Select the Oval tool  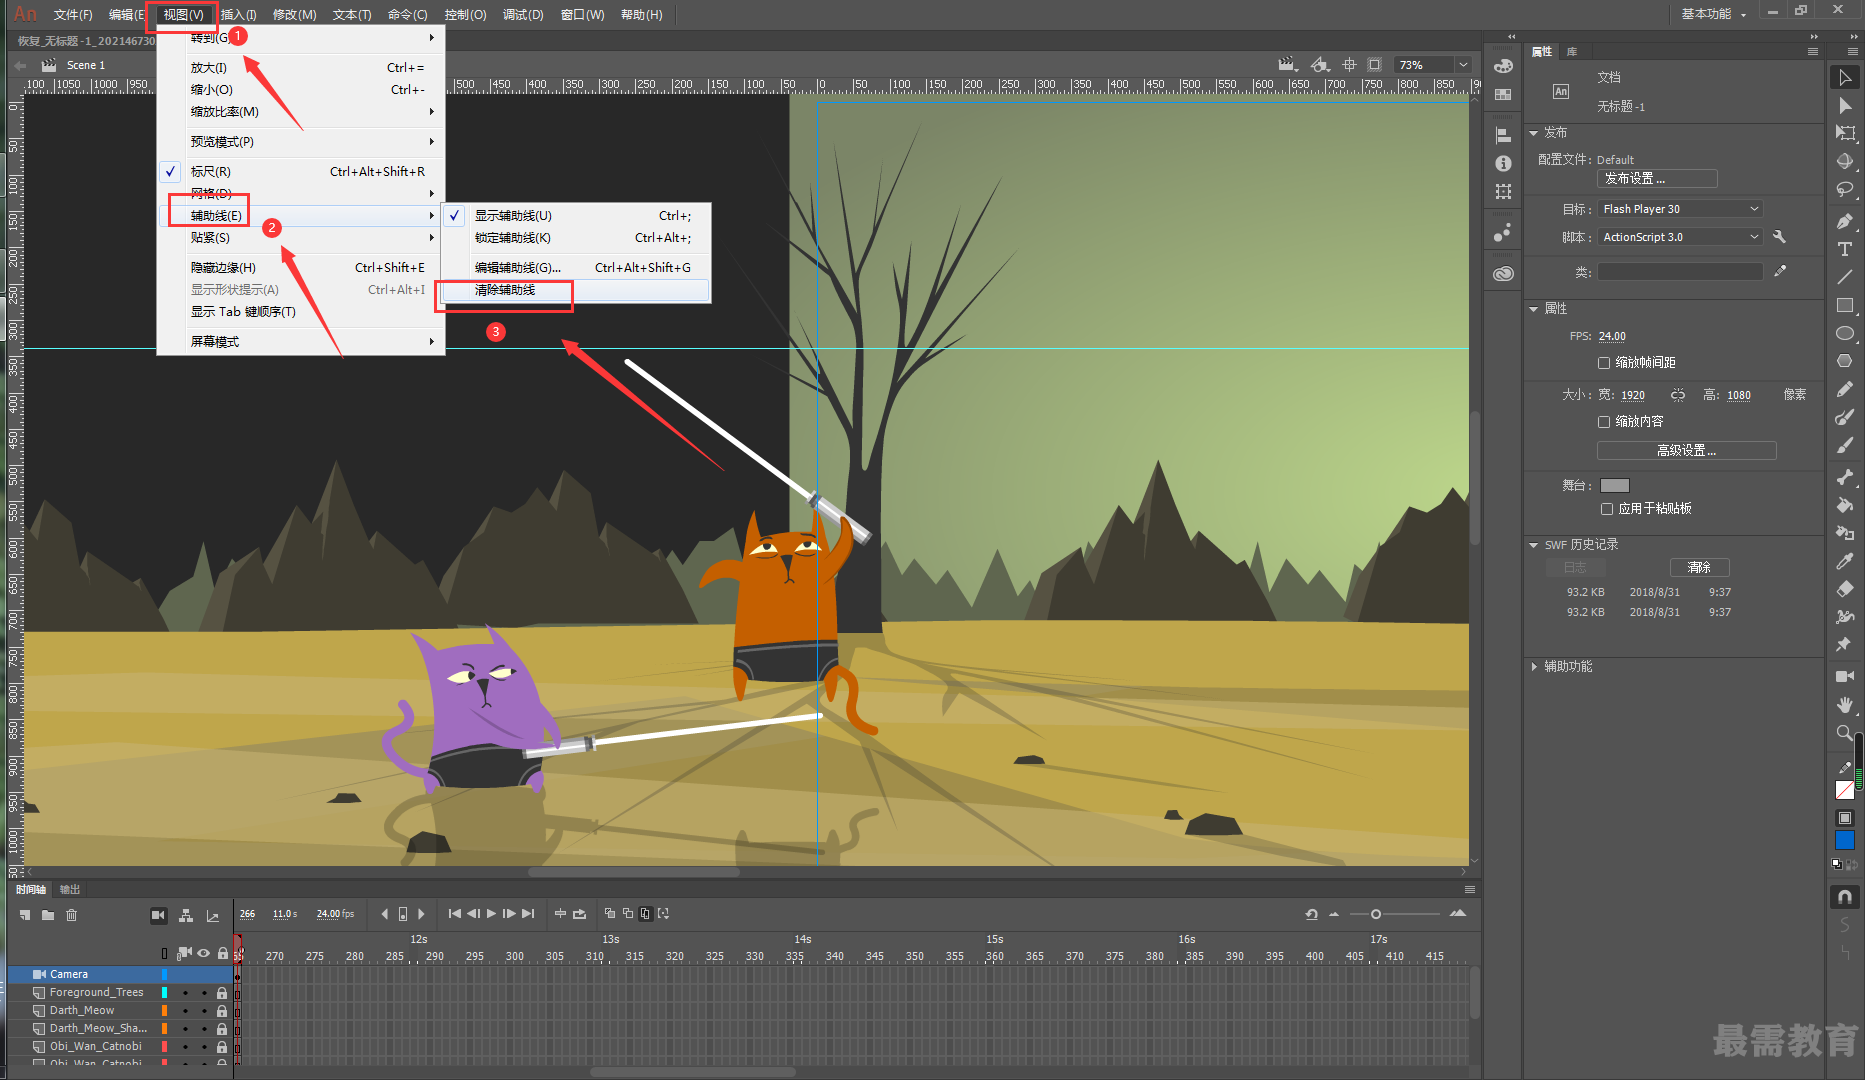point(1845,333)
